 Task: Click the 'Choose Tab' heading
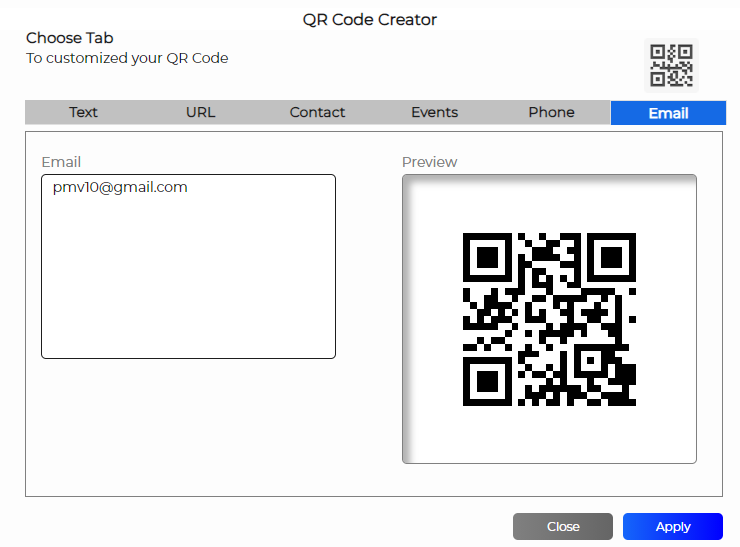(x=70, y=38)
